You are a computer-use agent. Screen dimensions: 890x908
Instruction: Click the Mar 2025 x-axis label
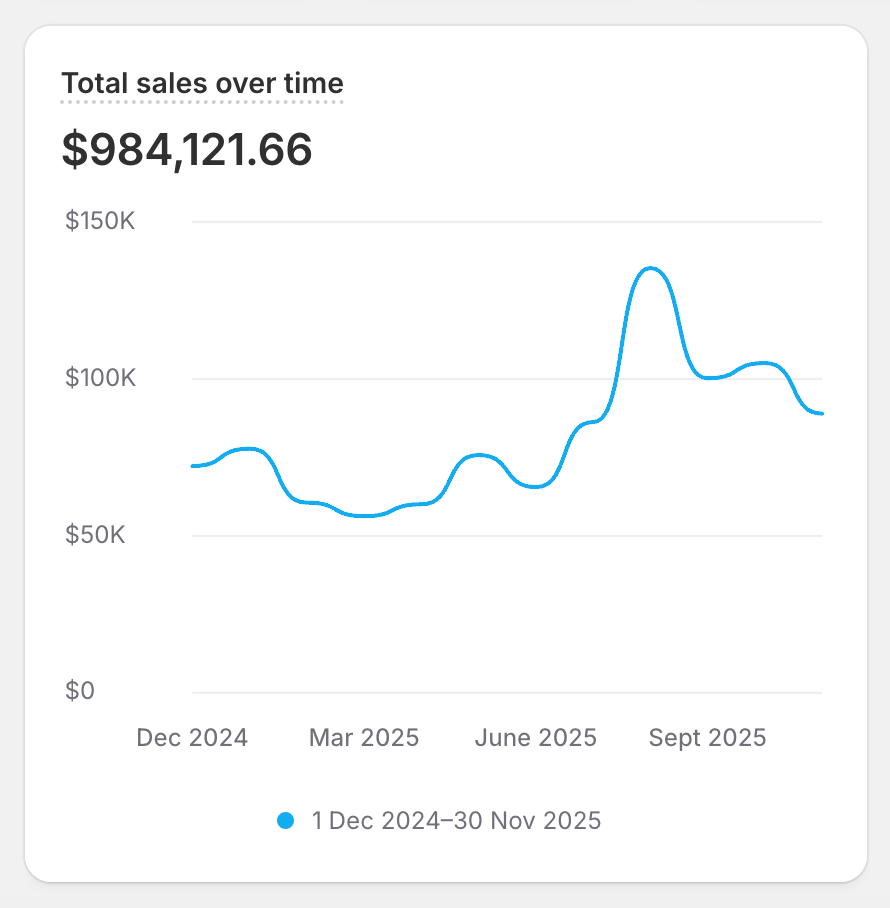[x=364, y=738]
